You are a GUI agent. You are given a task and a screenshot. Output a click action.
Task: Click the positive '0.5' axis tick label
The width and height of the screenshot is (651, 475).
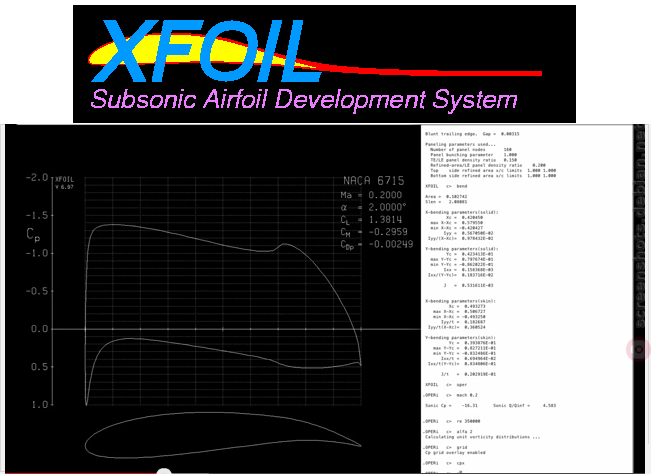pos(39,367)
